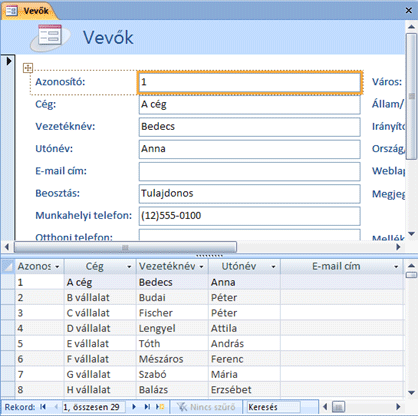Select row 5 E vállalat cell
Image resolution: width=418 pixels, height=416 pixels.
coord(100,344)
